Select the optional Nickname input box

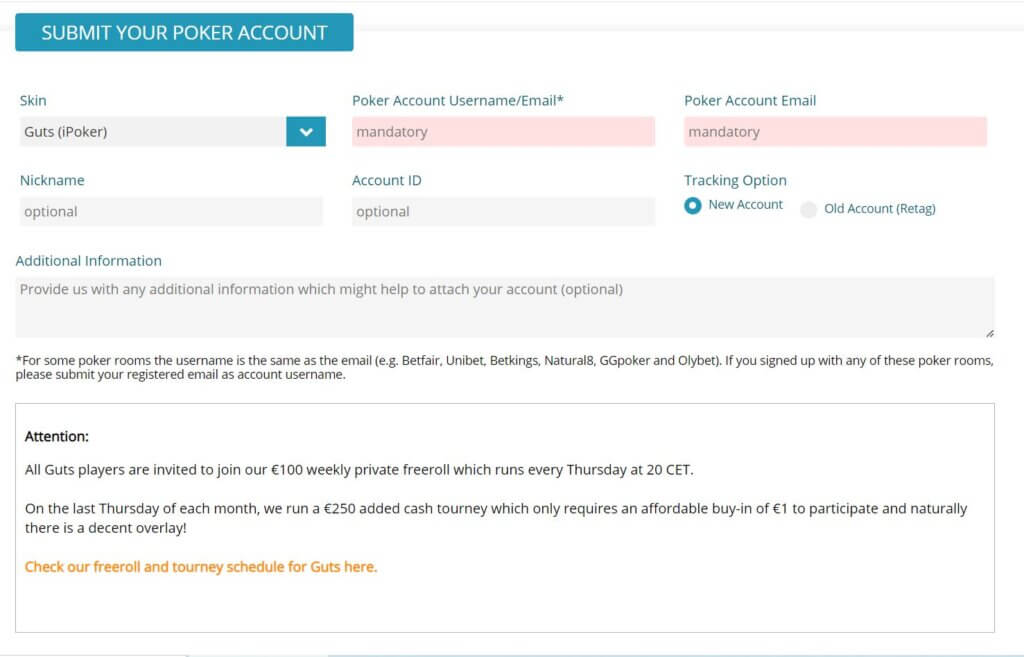(171, 212)
